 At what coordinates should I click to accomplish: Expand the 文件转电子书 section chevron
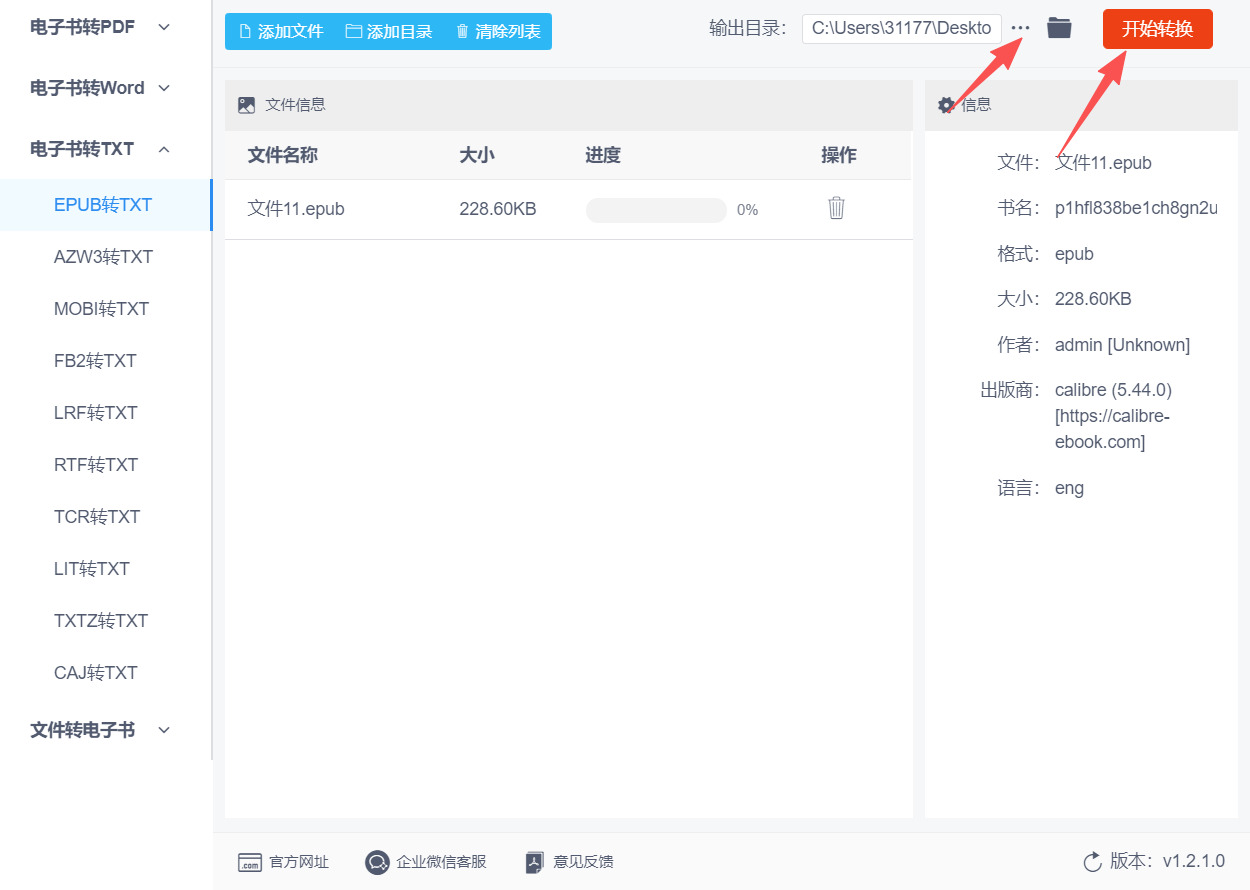point(164,730)
